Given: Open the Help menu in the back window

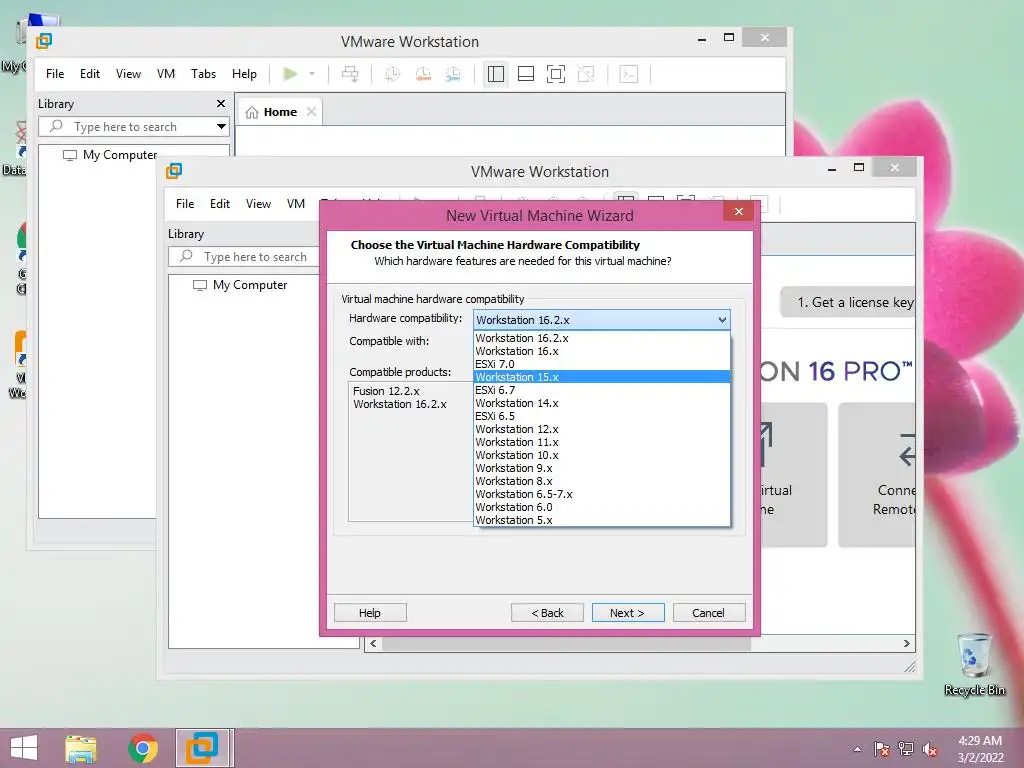Looking at the screenshot, I should coord(244,74).
